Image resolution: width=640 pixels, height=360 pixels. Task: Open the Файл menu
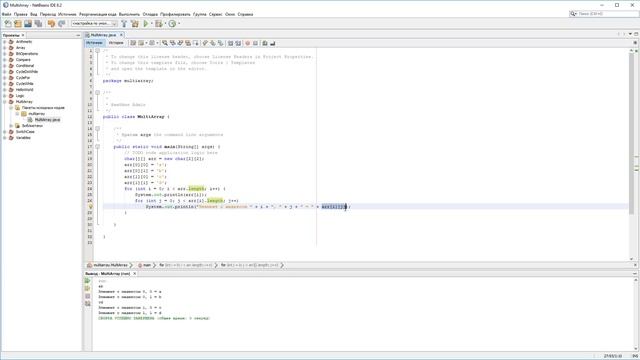coord(7,14)
